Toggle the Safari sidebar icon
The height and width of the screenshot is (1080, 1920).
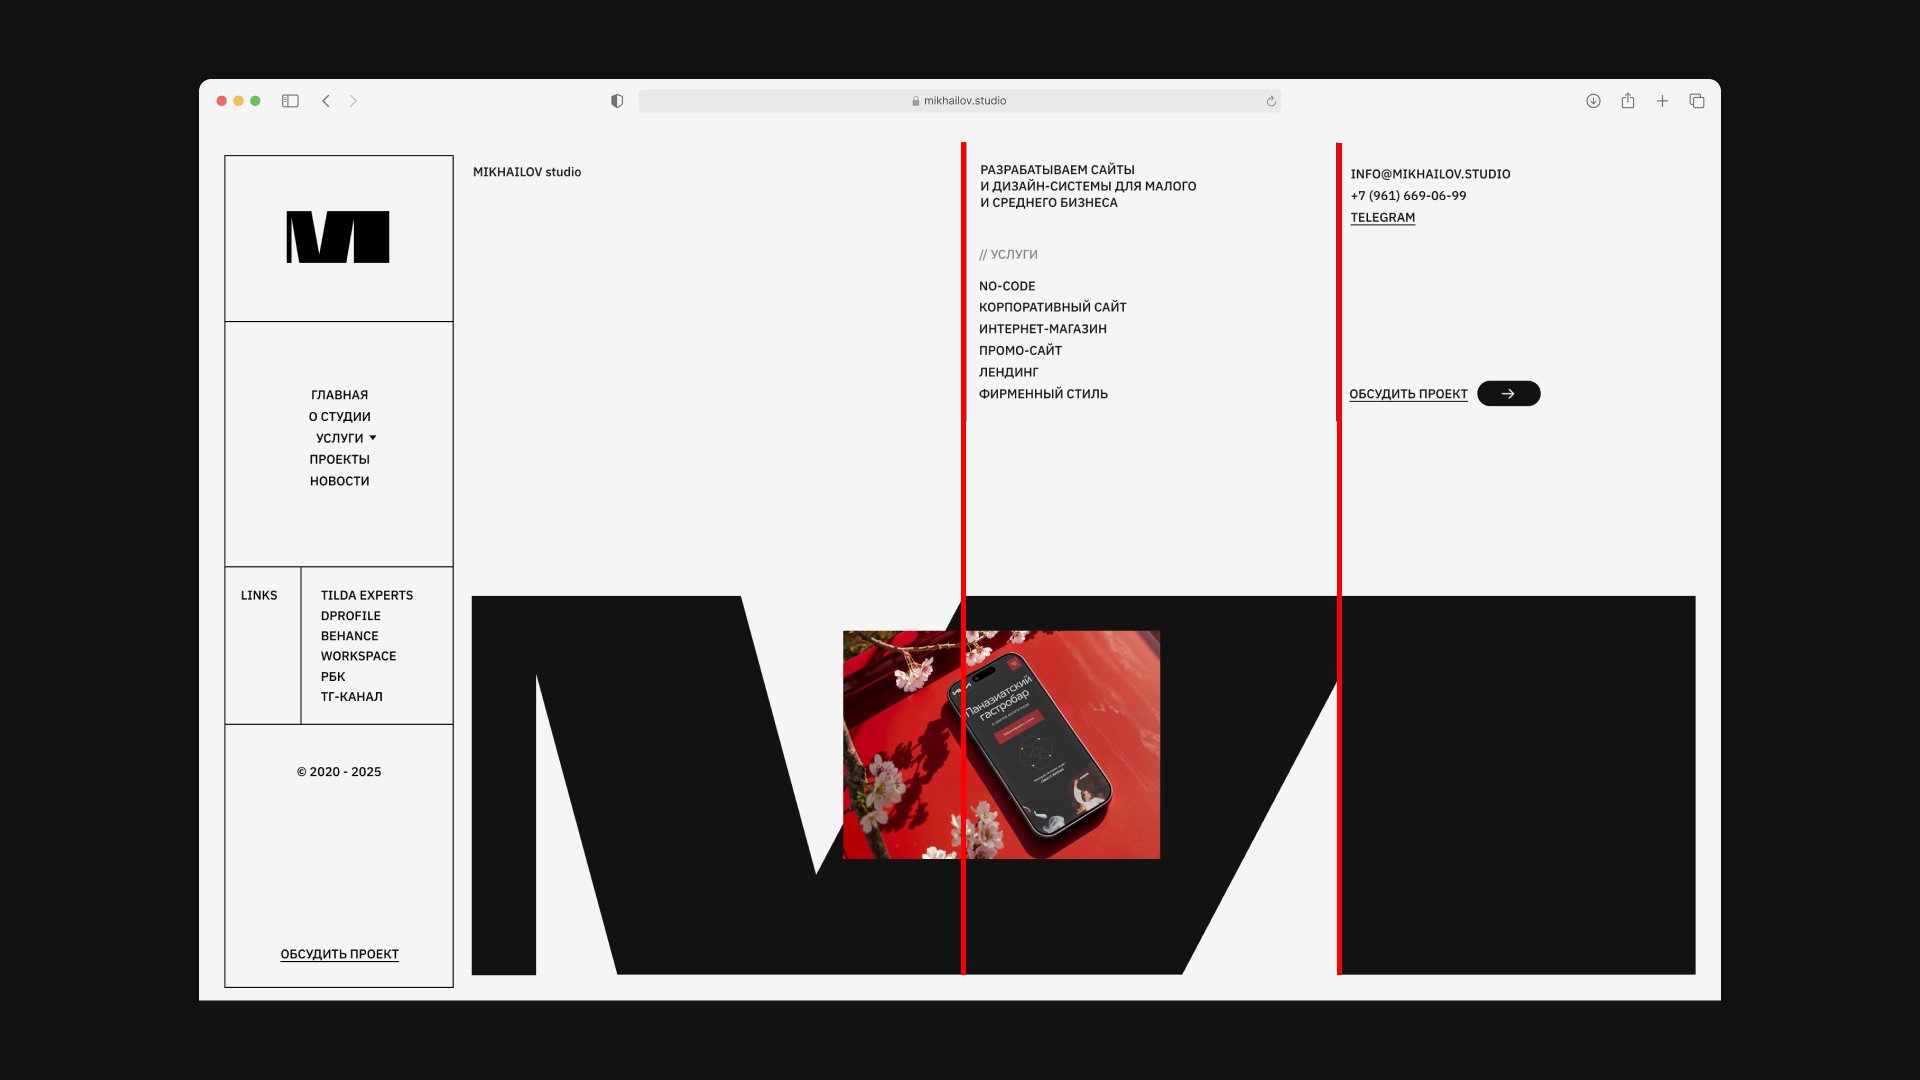[290, 101]
